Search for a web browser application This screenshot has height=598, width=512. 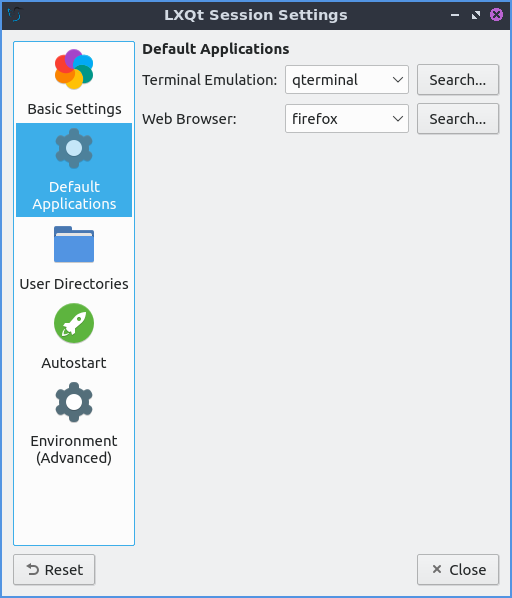tap(458, 119)
